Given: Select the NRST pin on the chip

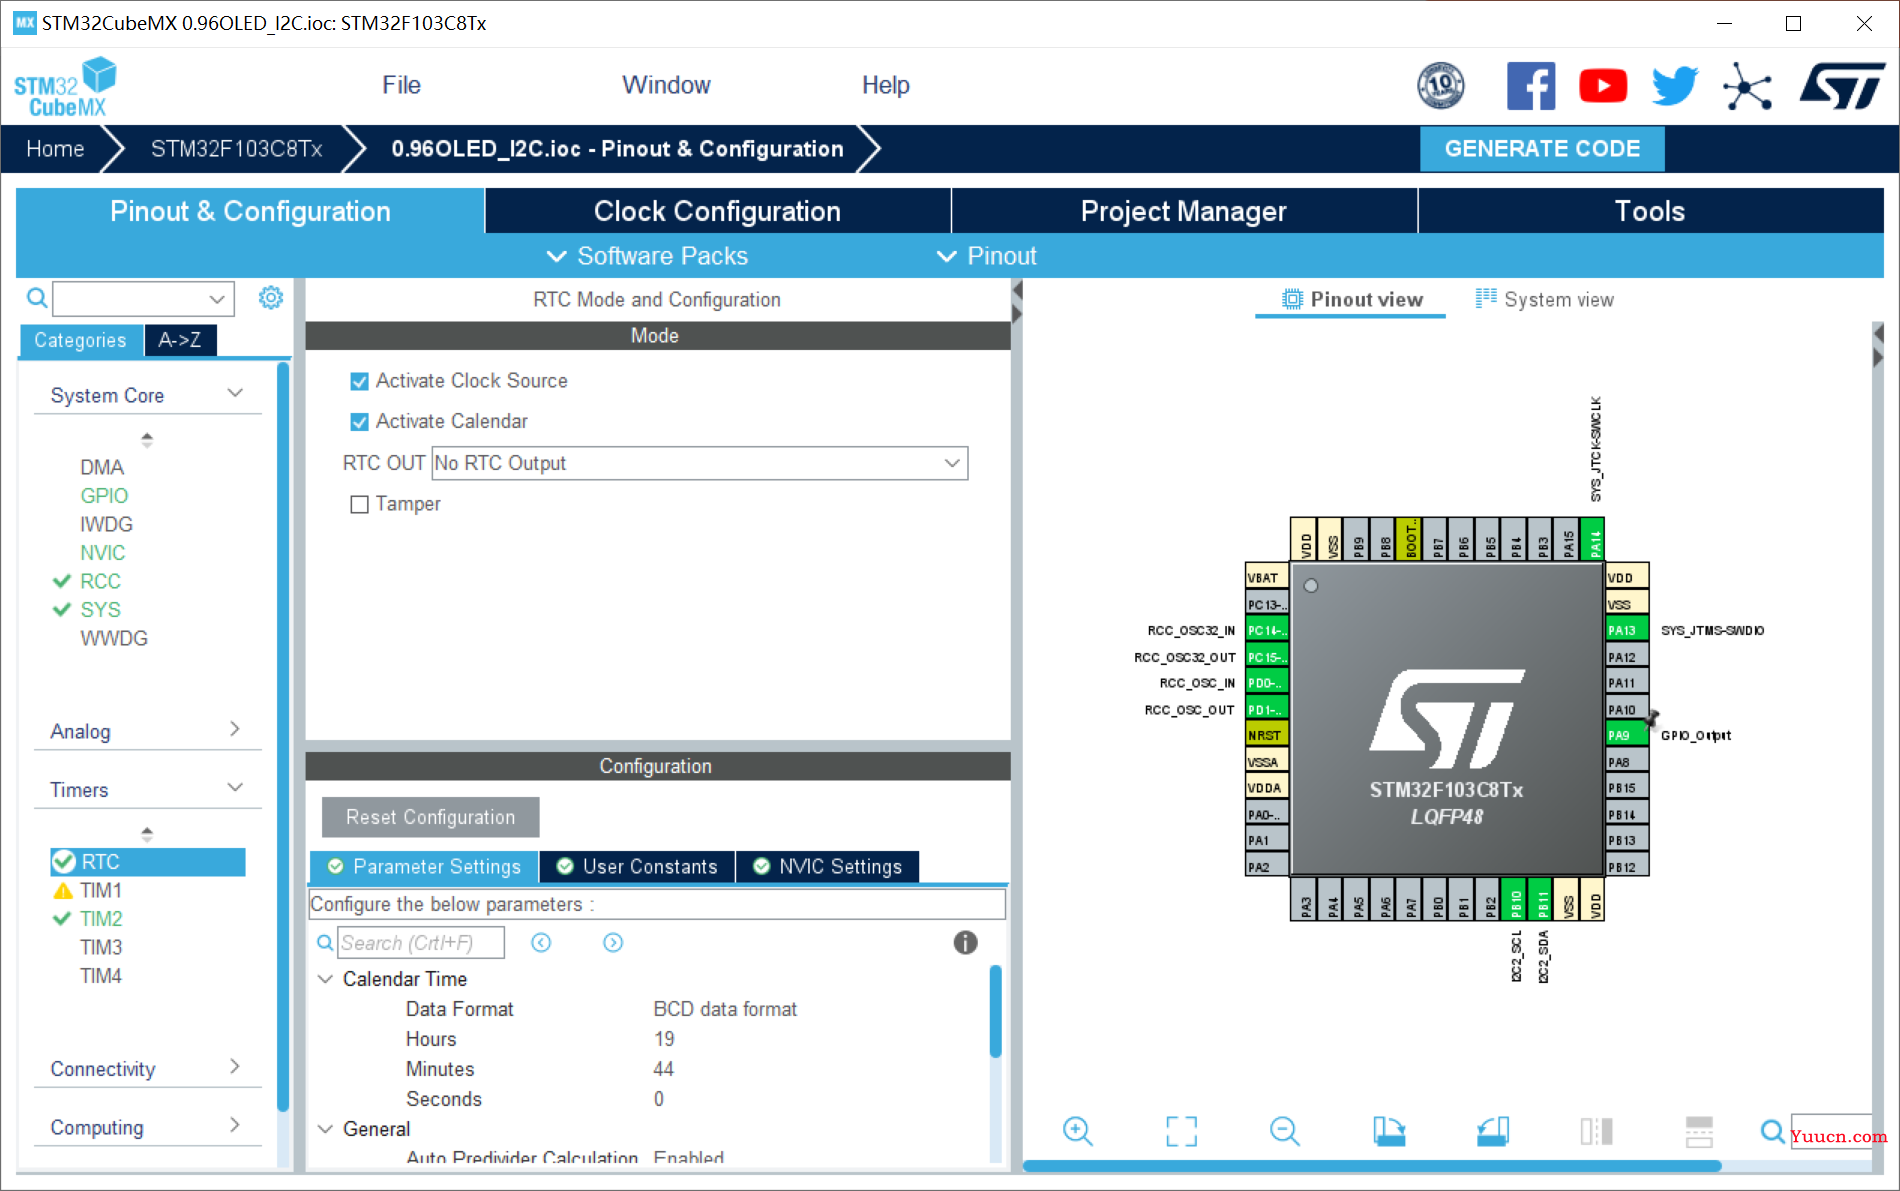Looking at the screenshot, I should (x=1267, y=735).
